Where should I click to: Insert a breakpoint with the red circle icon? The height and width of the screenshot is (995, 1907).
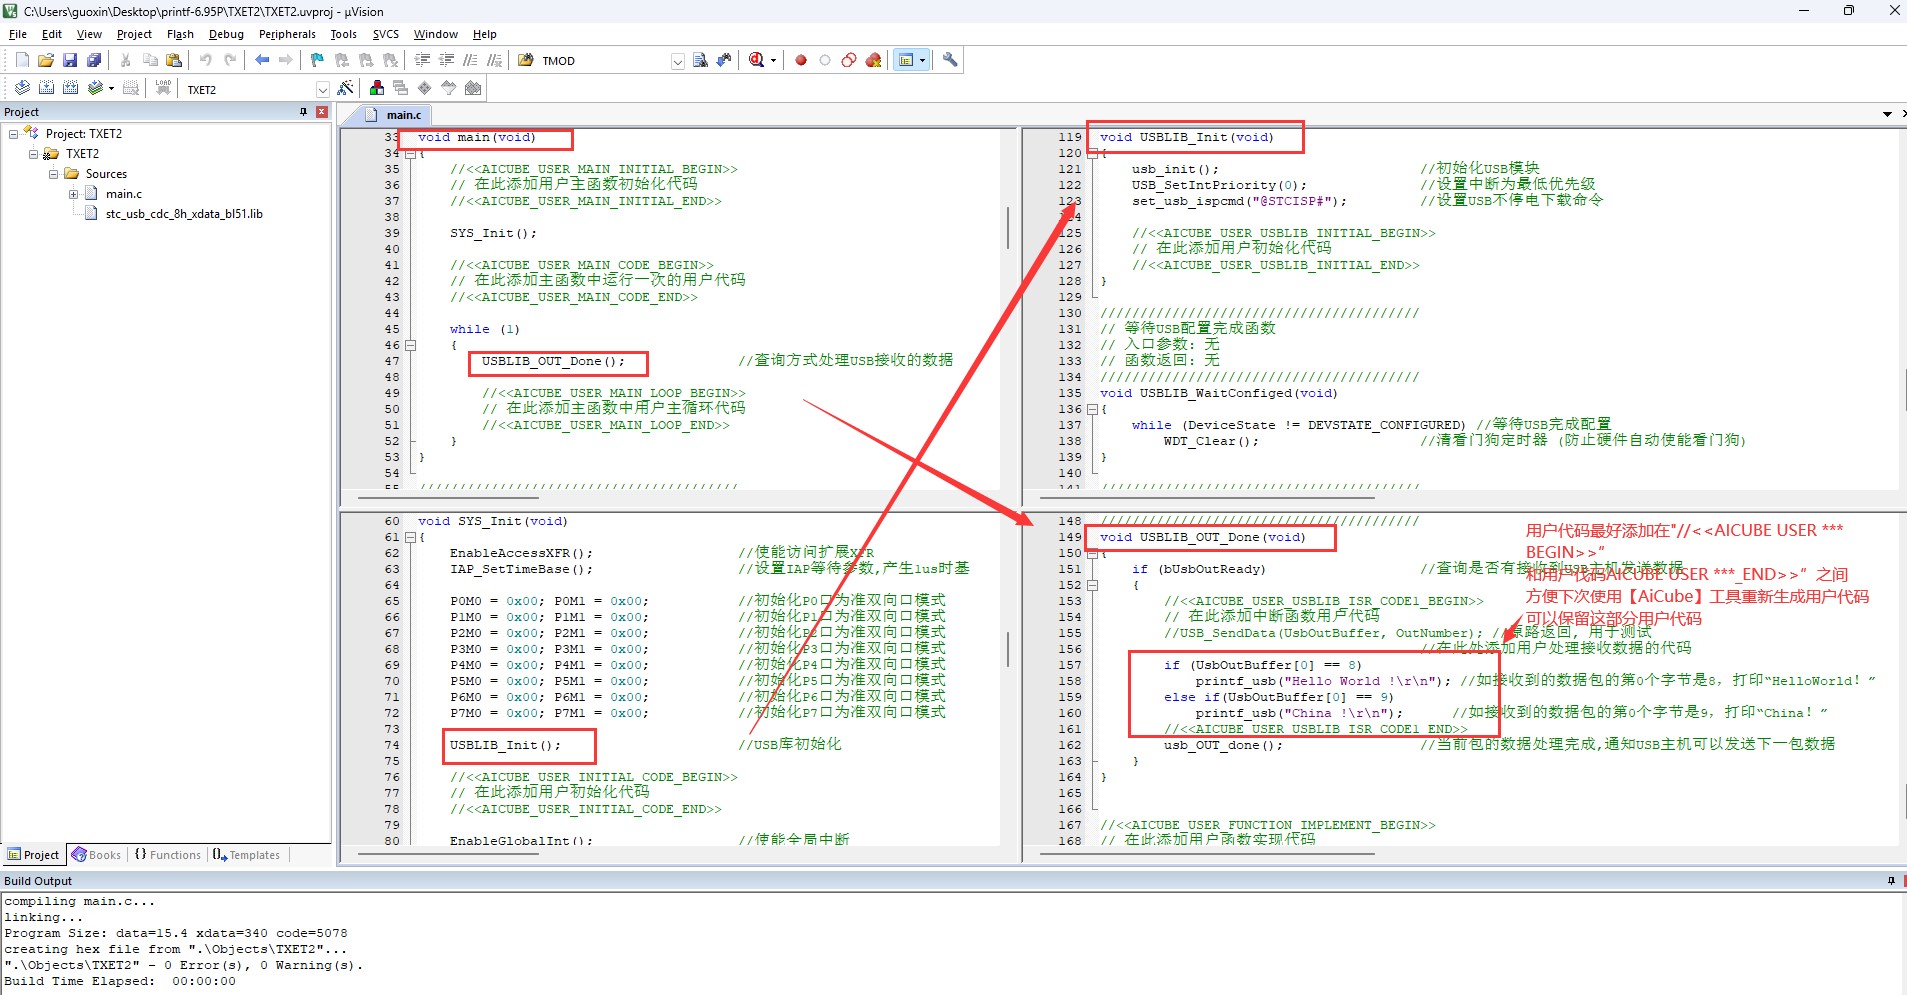point(801,60)
